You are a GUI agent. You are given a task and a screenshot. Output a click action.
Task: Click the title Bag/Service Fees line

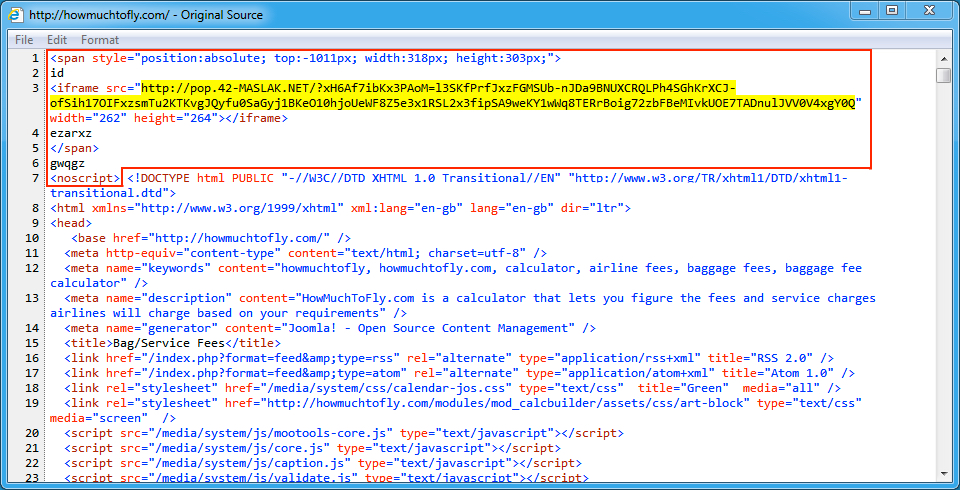tap(172, 343)
